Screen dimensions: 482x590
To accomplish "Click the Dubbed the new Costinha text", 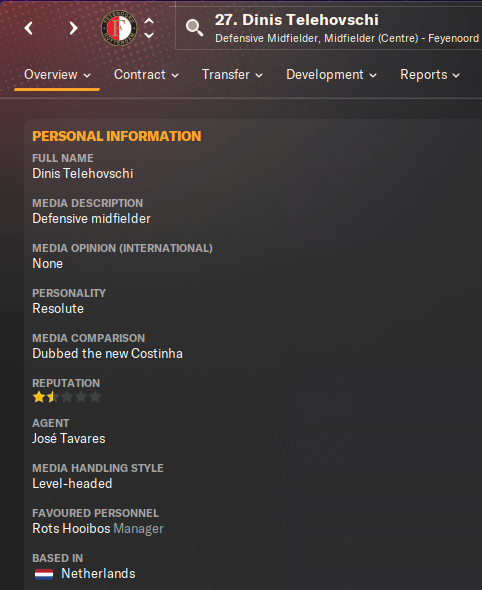I will 107,353.
